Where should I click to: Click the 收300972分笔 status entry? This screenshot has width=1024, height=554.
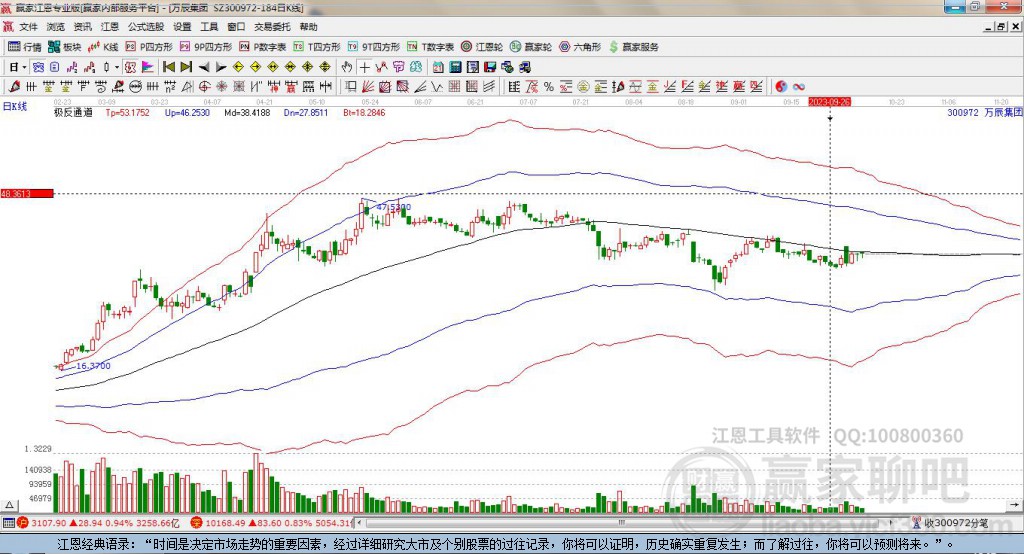click(x=951, y=523)
